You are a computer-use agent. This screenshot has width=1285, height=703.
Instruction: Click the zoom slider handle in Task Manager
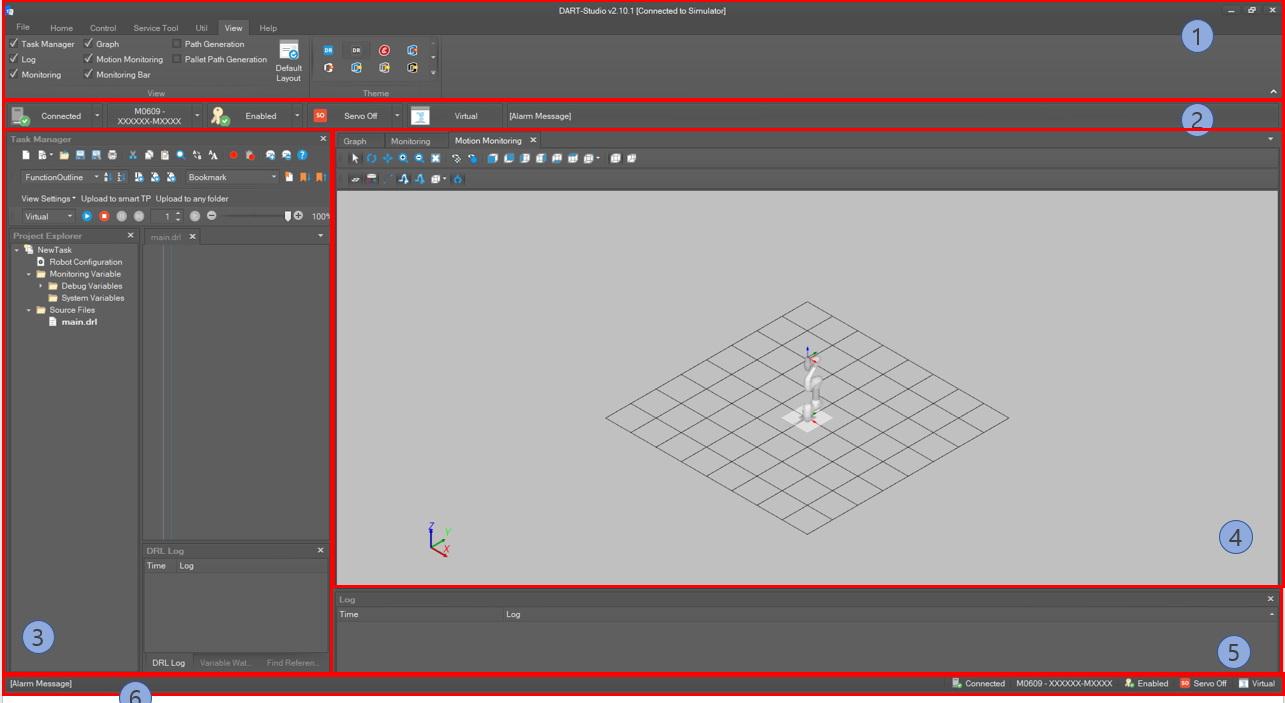tap(288, 216)
